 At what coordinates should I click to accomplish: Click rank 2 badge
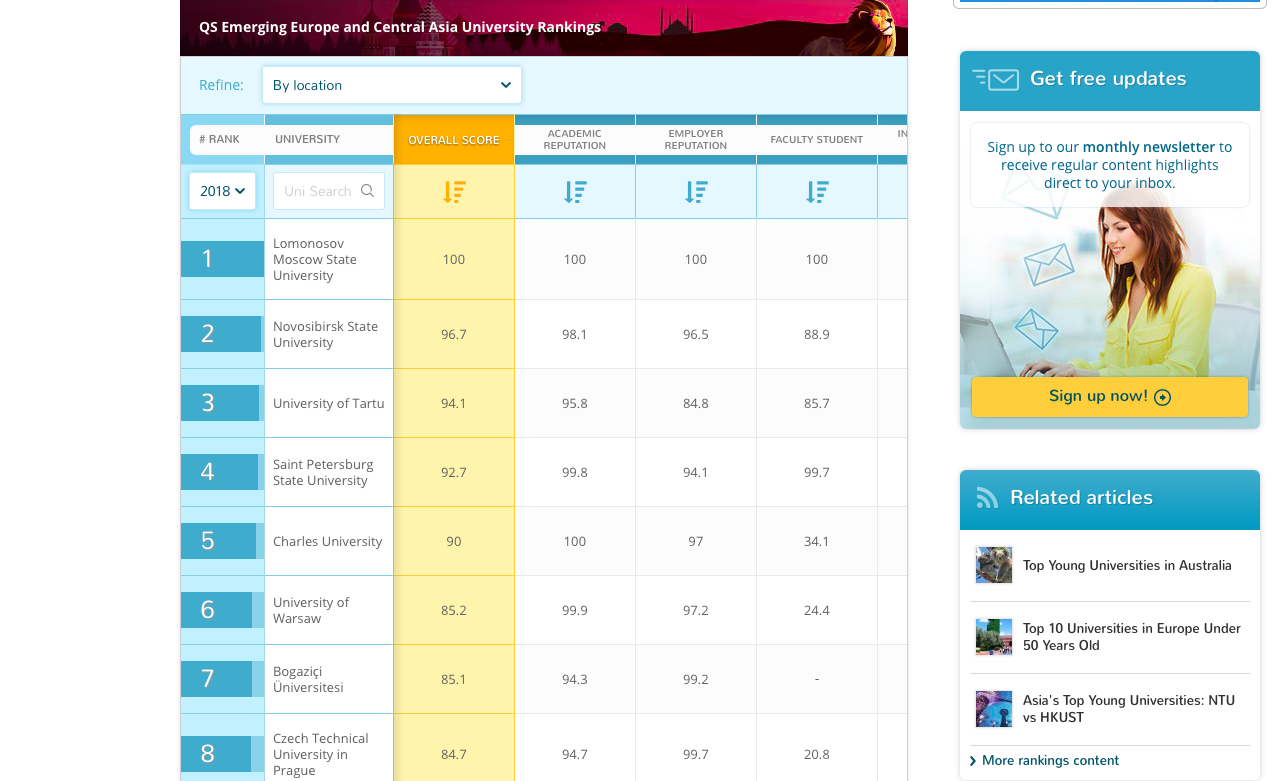click(x=221, y=334)
